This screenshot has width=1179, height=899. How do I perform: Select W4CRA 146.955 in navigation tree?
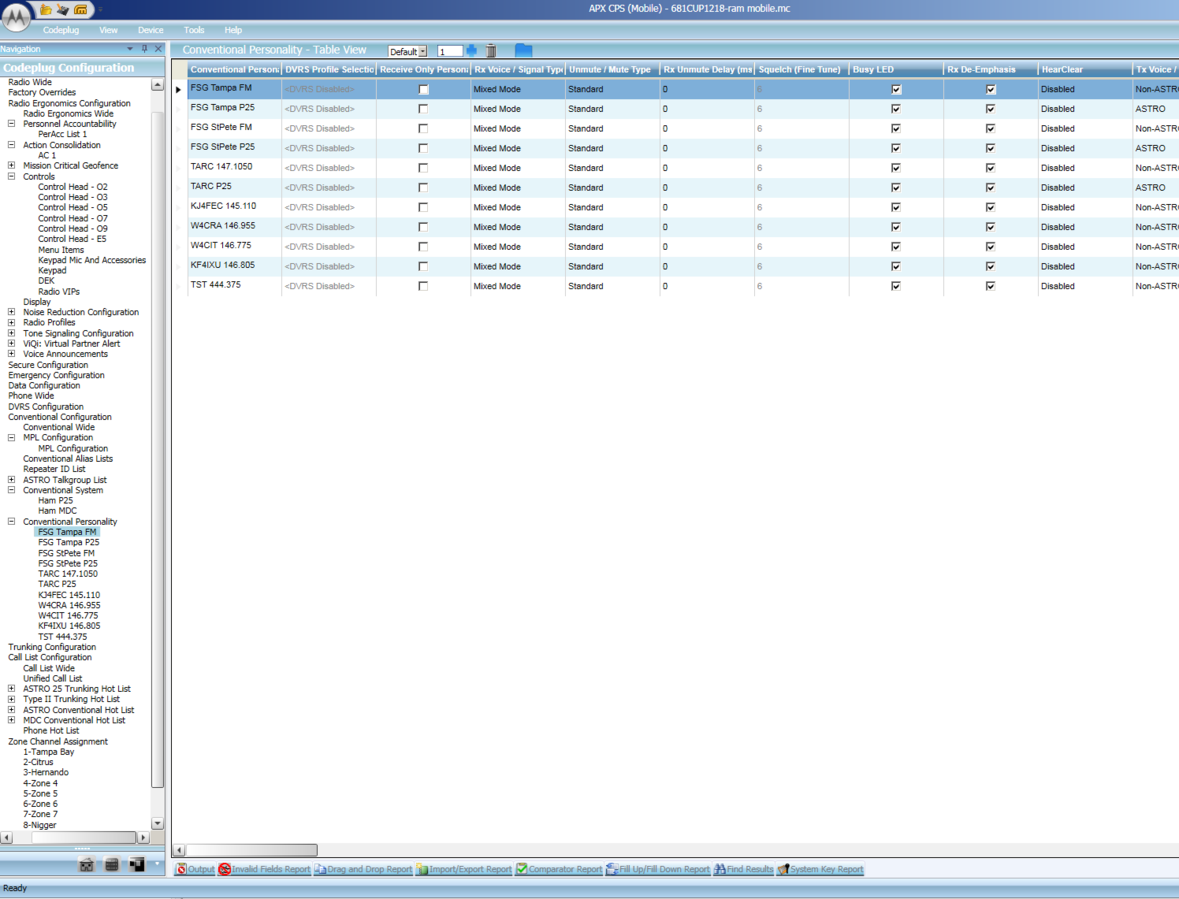pyautogui.click(x=69, y=605)
